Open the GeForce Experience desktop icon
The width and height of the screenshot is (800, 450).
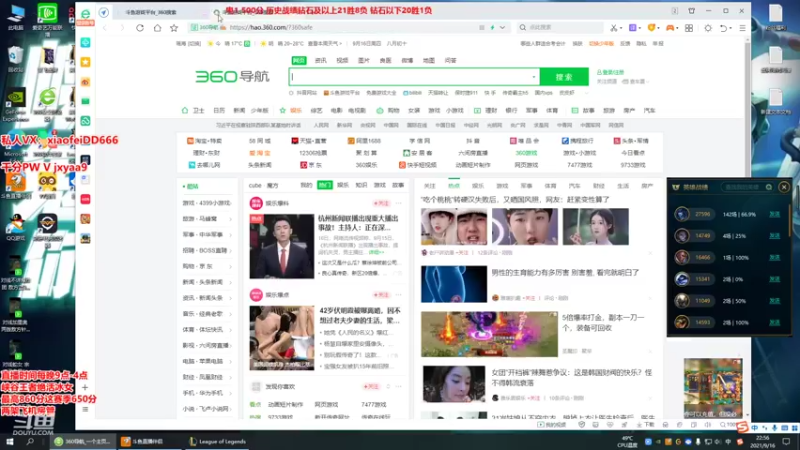(15, 106)
